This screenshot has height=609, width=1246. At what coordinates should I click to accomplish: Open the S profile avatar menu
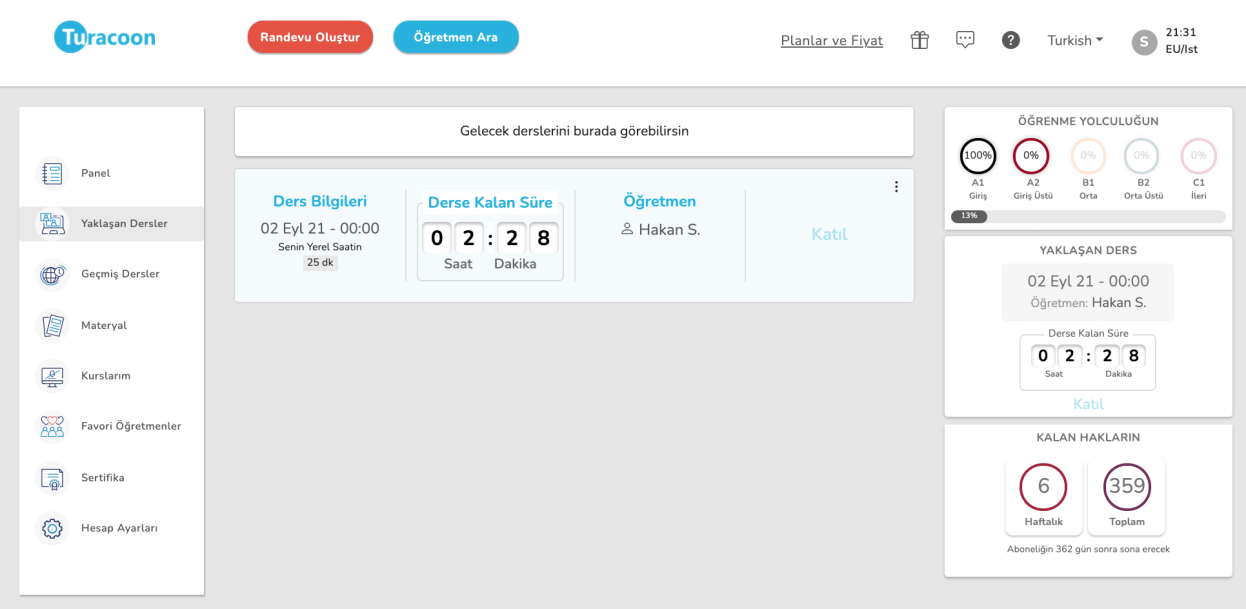point(1143,43)
